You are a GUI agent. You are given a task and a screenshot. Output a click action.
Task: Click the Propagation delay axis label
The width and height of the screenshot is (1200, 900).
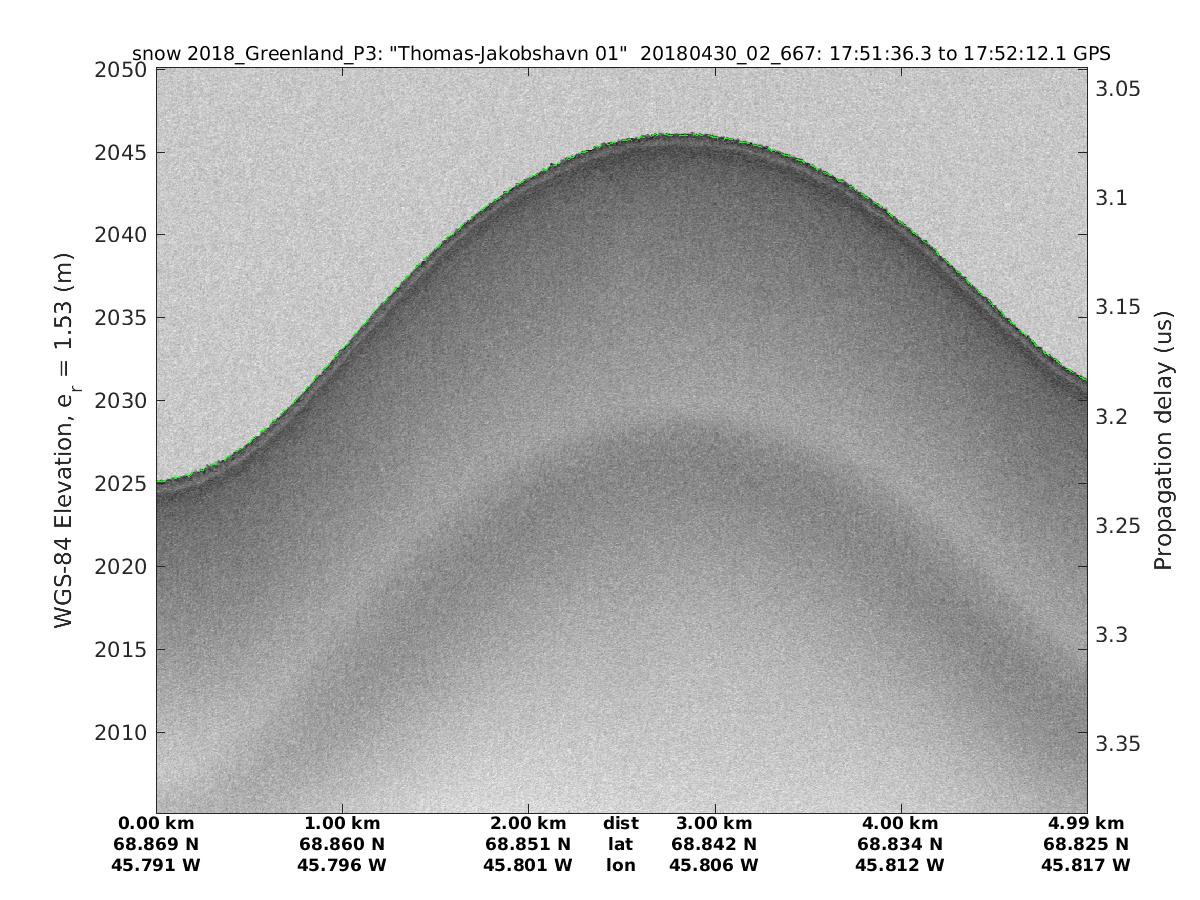(1162, 440)
